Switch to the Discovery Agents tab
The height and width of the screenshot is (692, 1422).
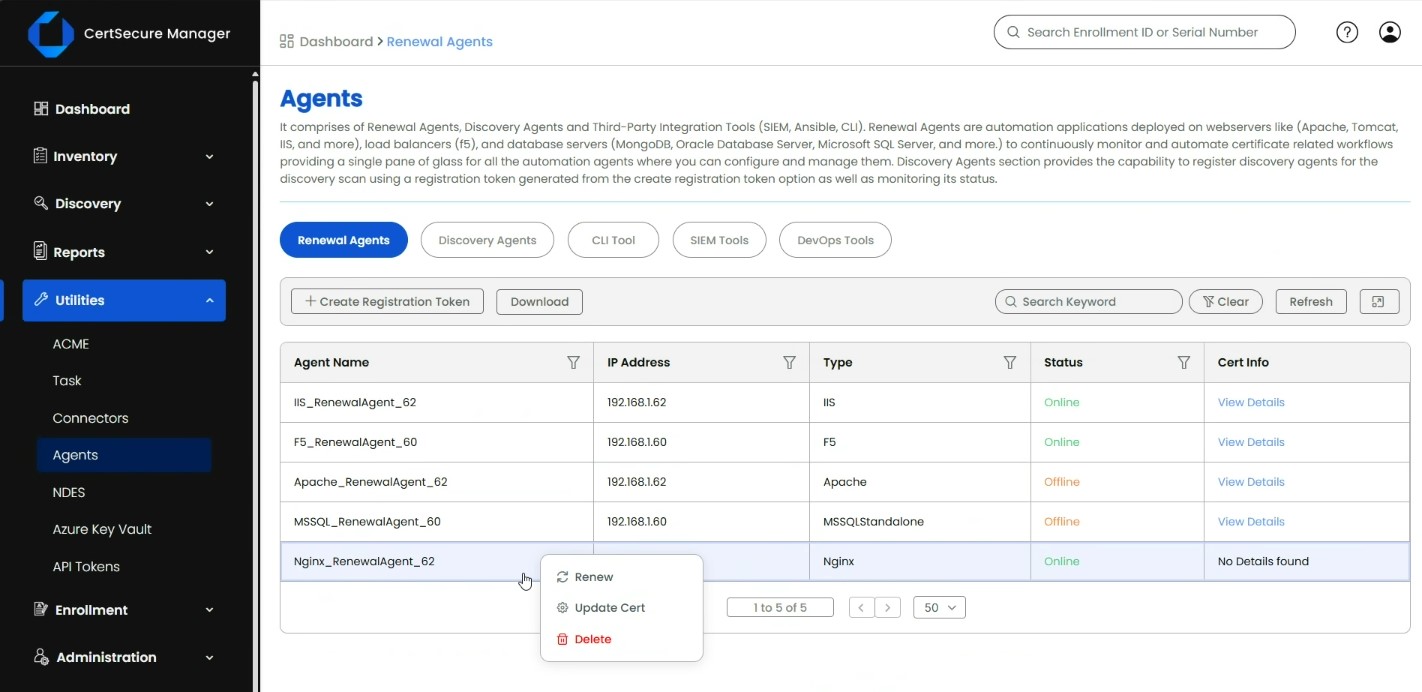pyautogui.click(x=487, y=240)
